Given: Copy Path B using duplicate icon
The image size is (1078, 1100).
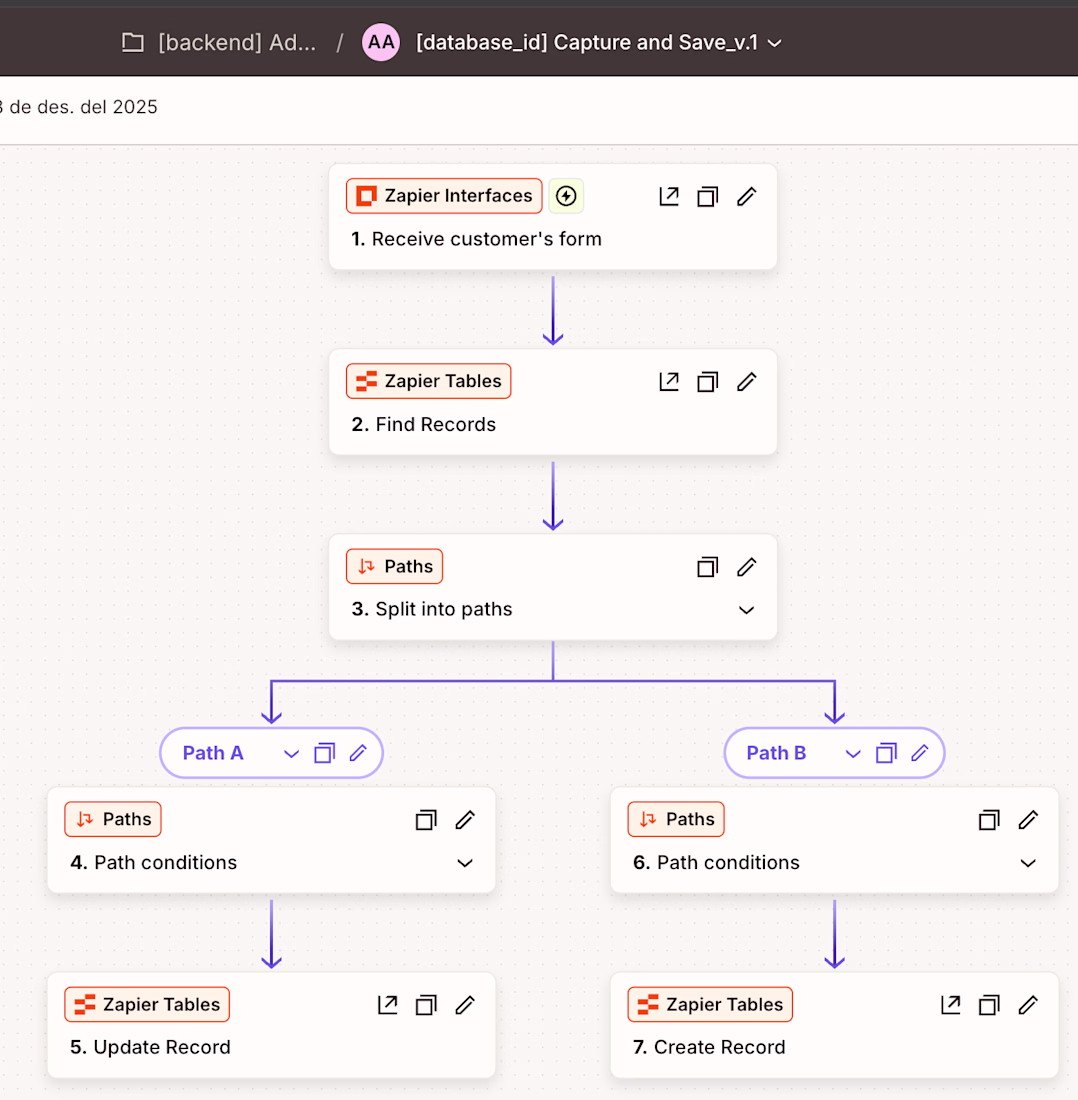Looking at the screenshot, I should 886,753.
